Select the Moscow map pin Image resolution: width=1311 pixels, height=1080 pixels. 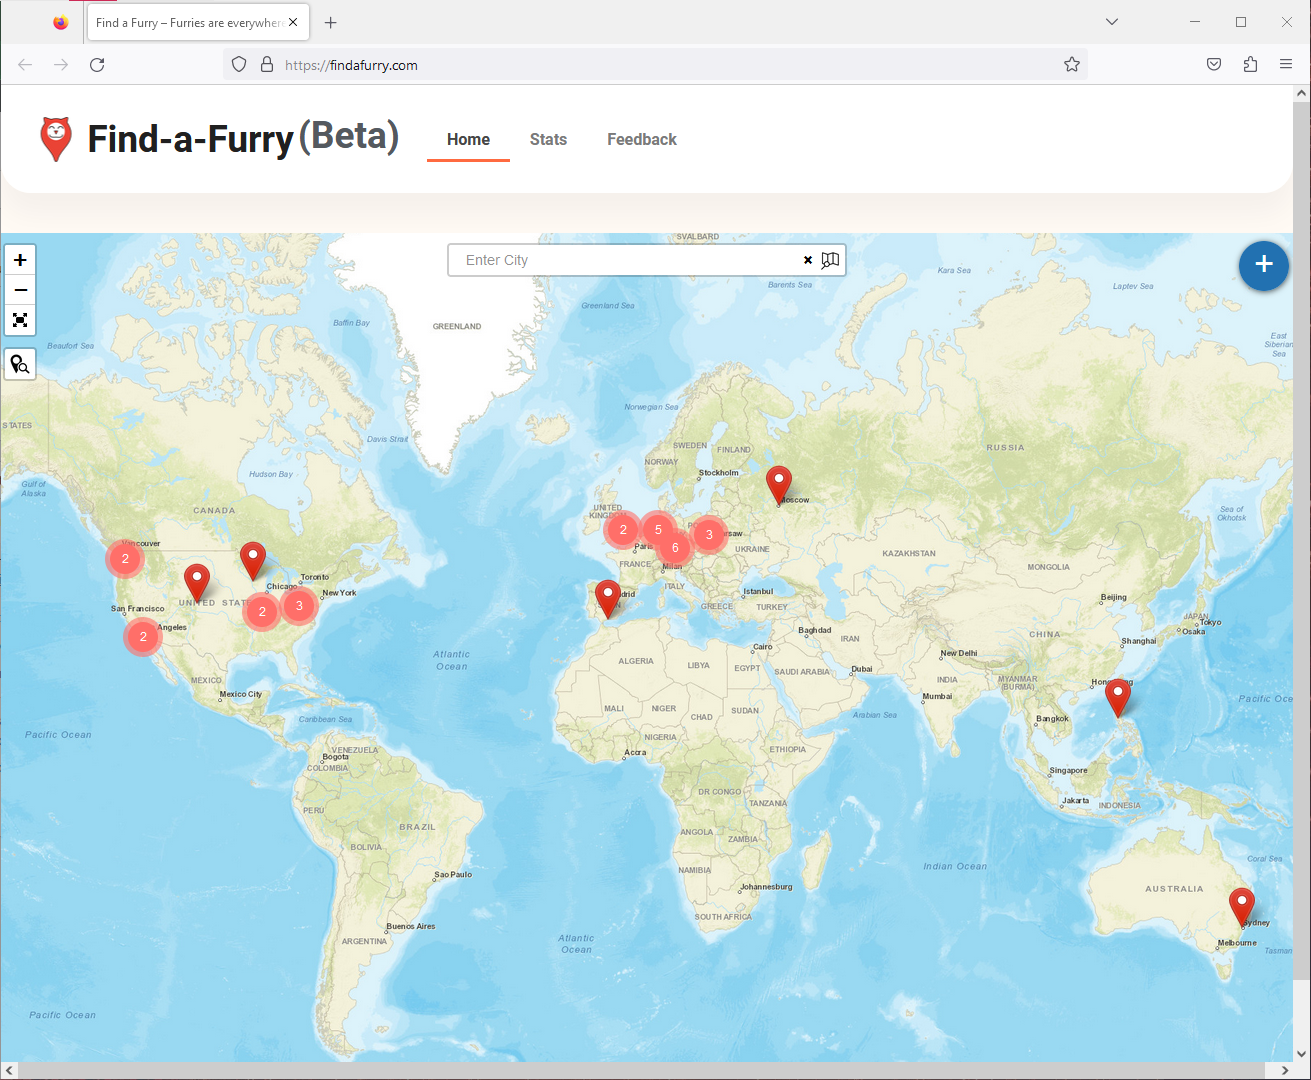pyautogui.click(x=779, y=484)
